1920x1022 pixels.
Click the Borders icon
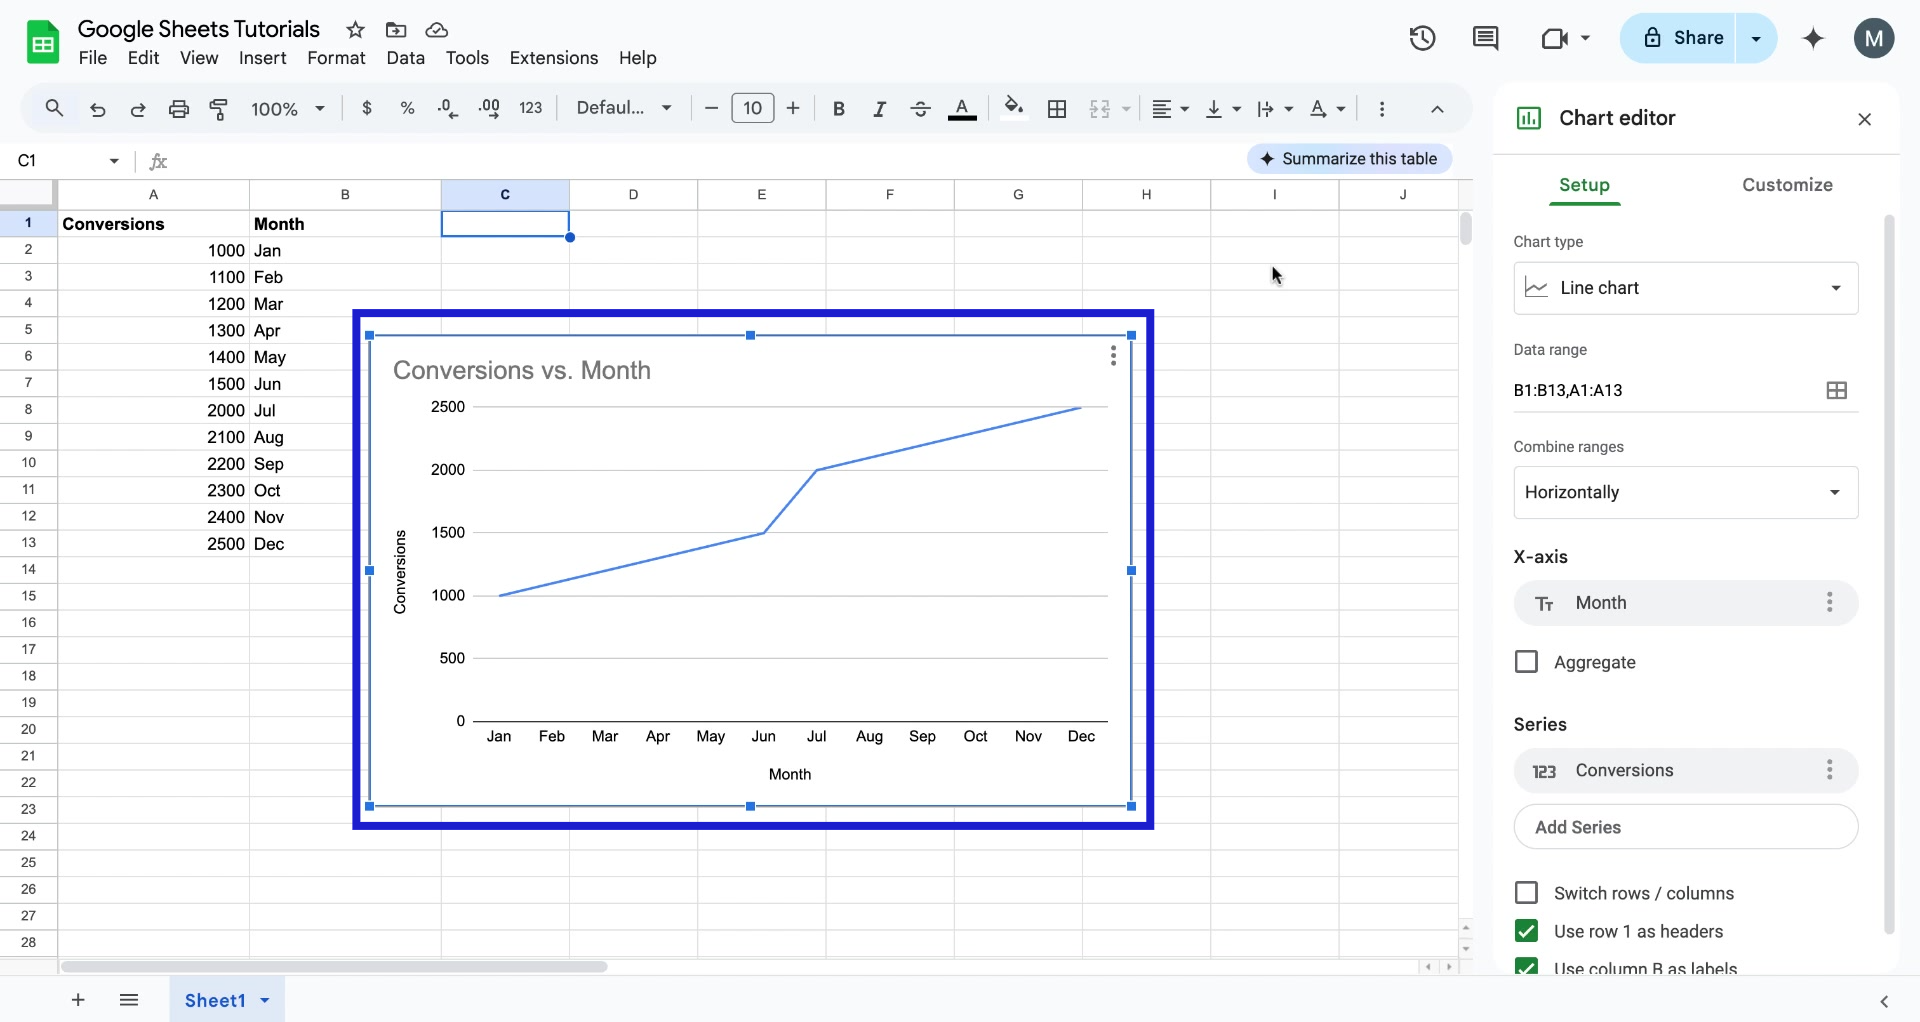(x=1057, y=108)
